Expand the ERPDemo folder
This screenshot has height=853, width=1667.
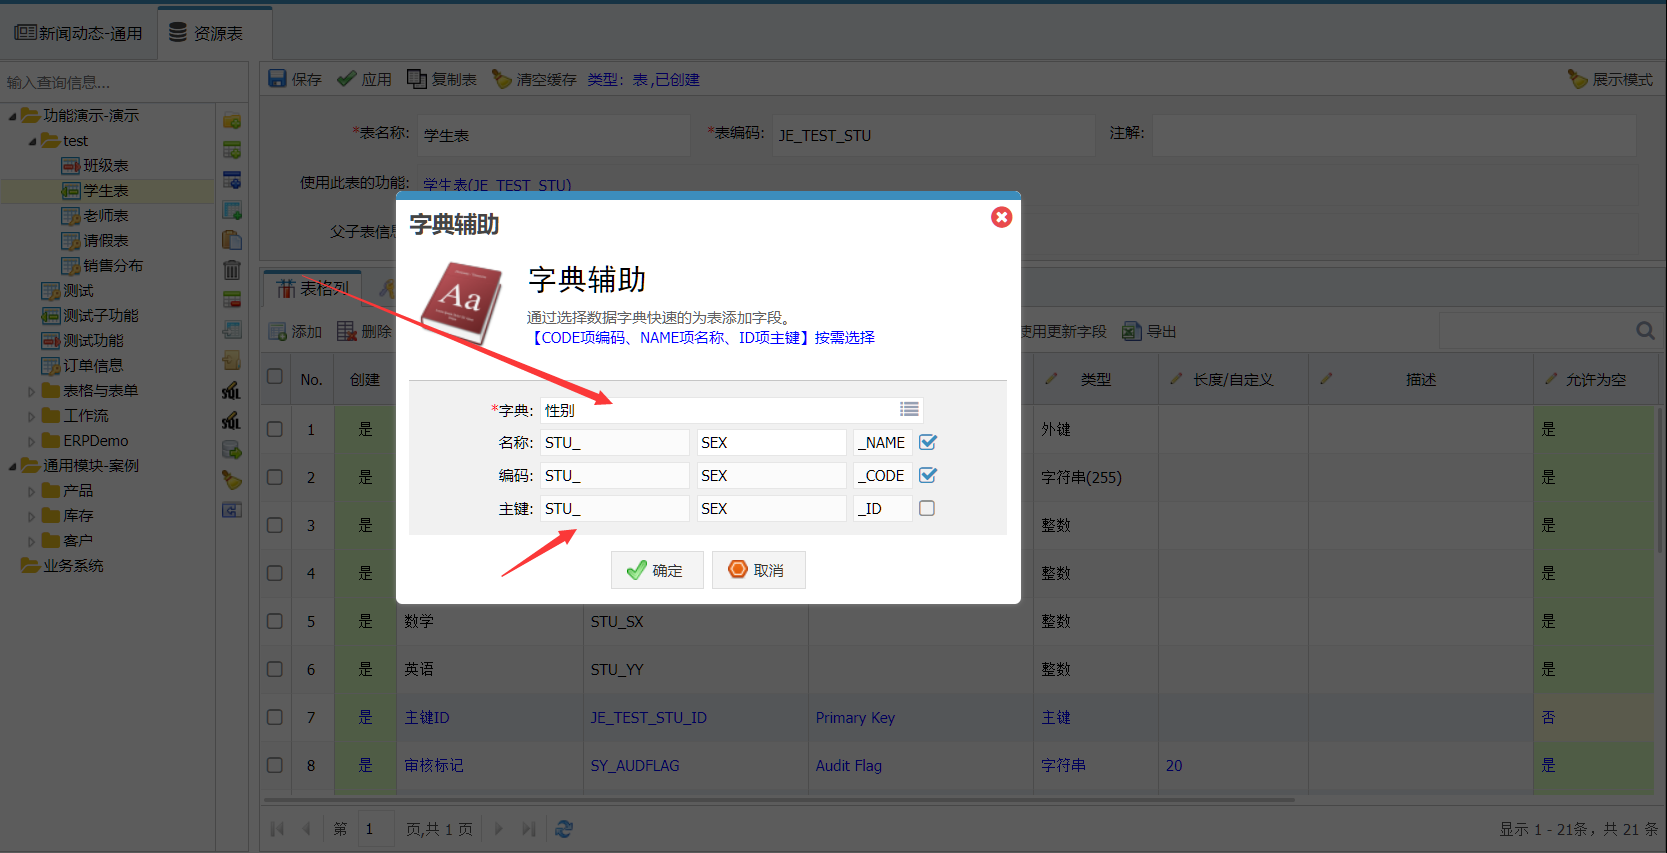32,441
